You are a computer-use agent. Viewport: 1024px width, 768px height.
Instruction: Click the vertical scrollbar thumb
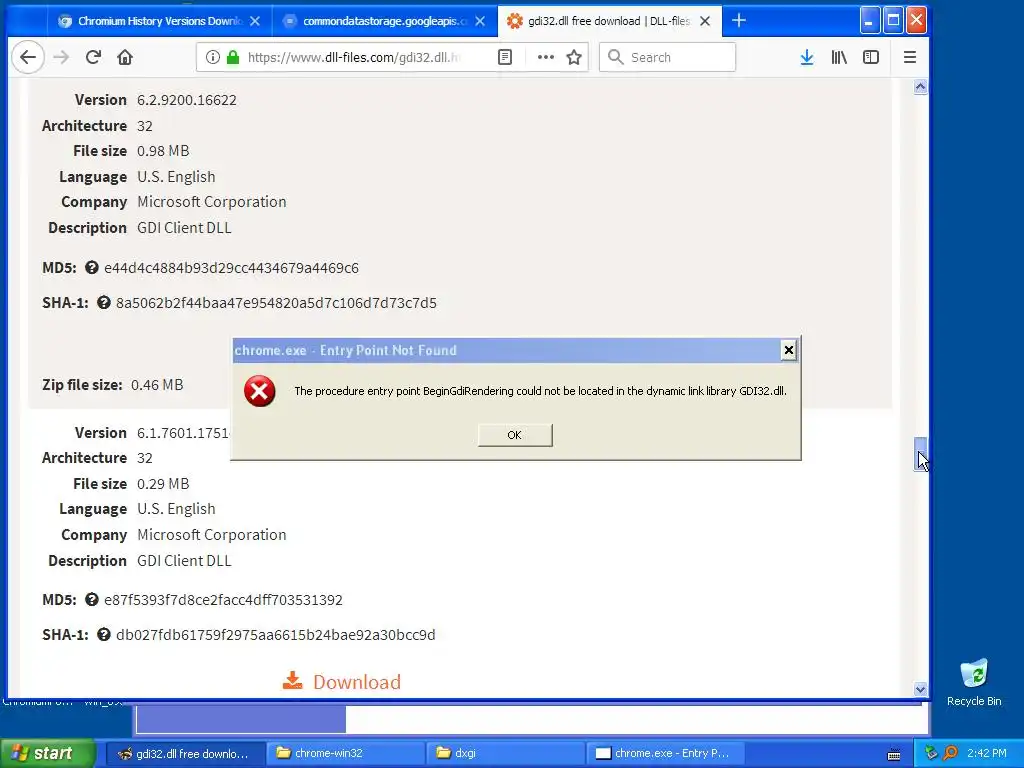click(x=920, y=454)
